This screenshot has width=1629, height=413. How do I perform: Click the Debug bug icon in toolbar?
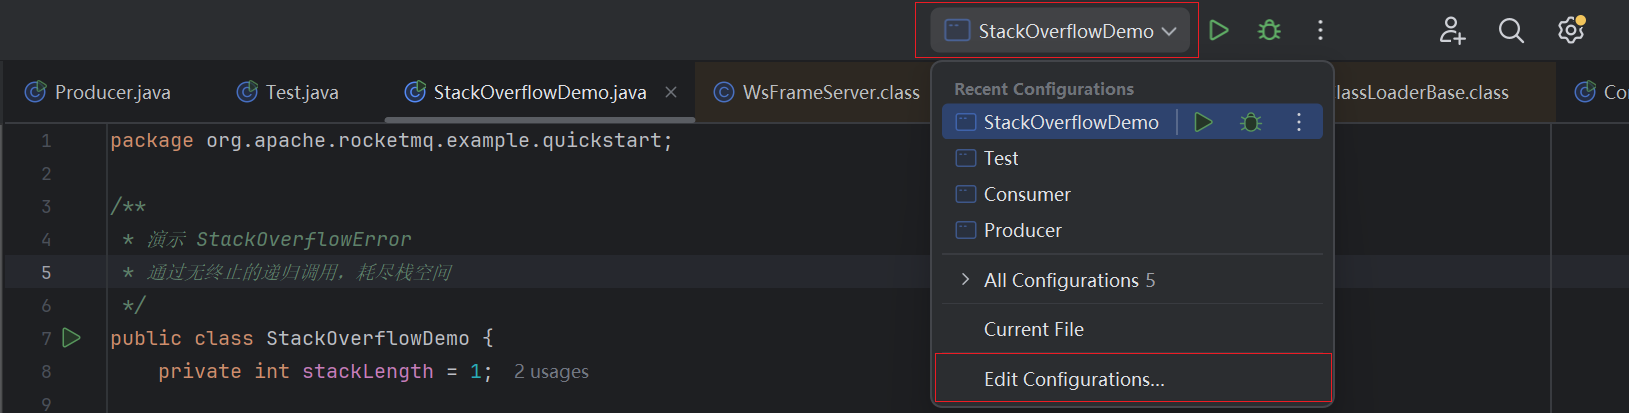(x=1269, y=31)
